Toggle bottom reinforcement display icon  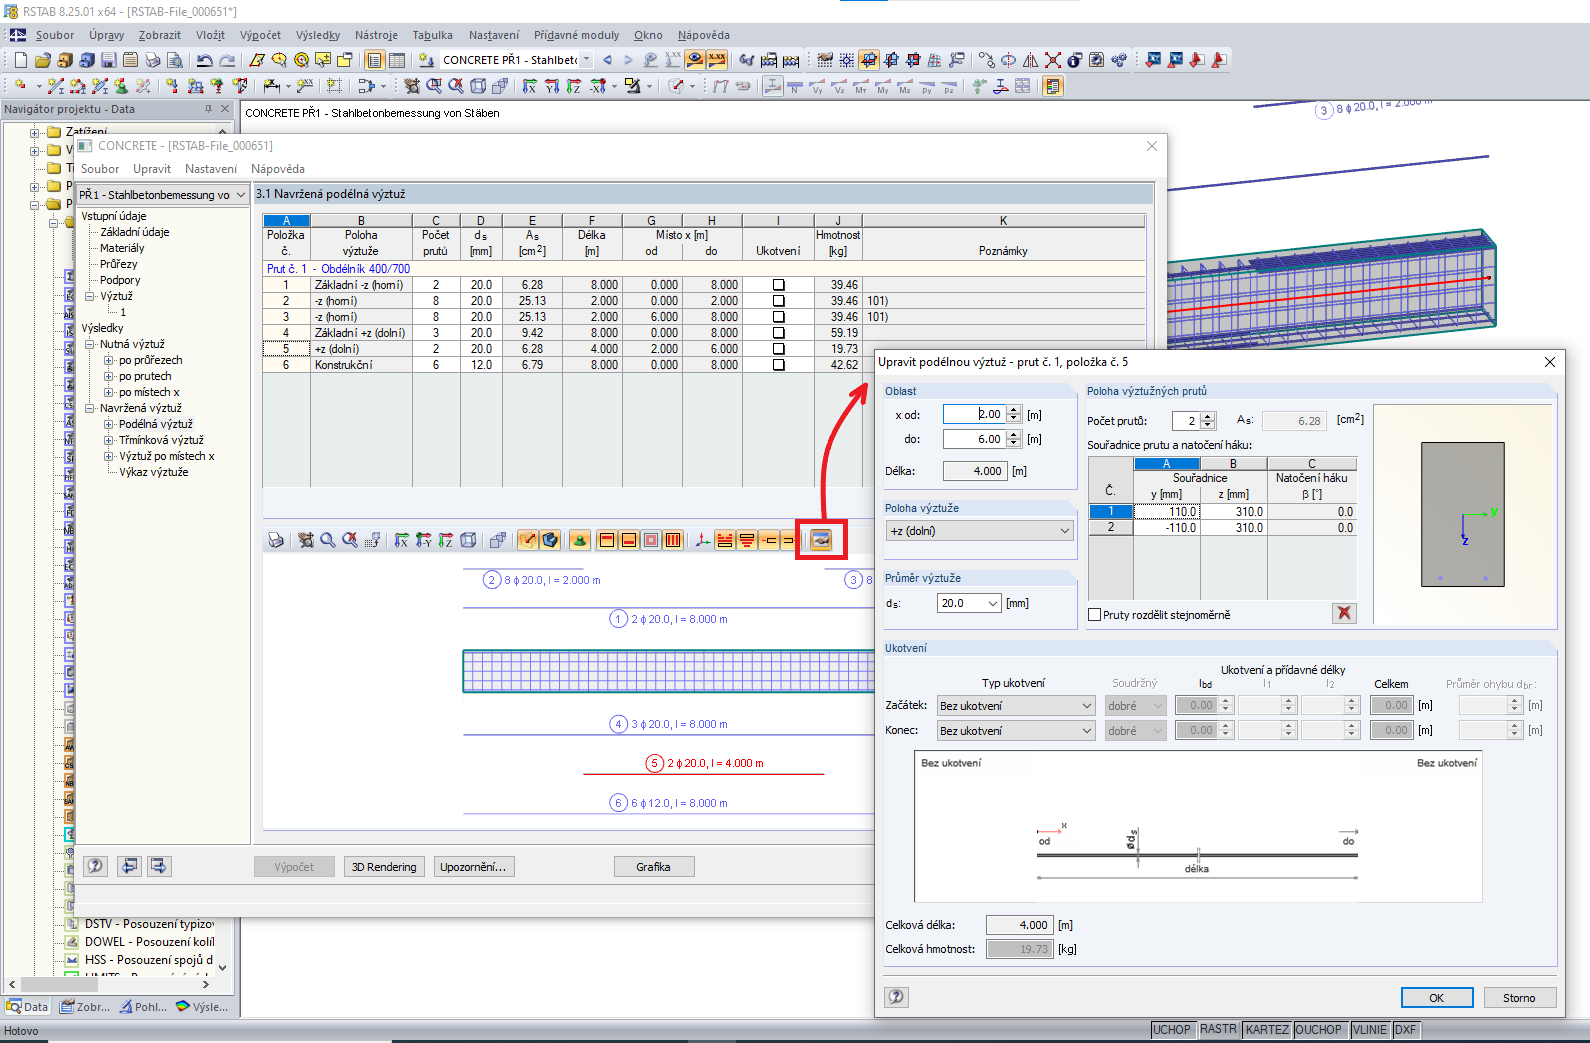pyautogui.click(x=628, y=540)
